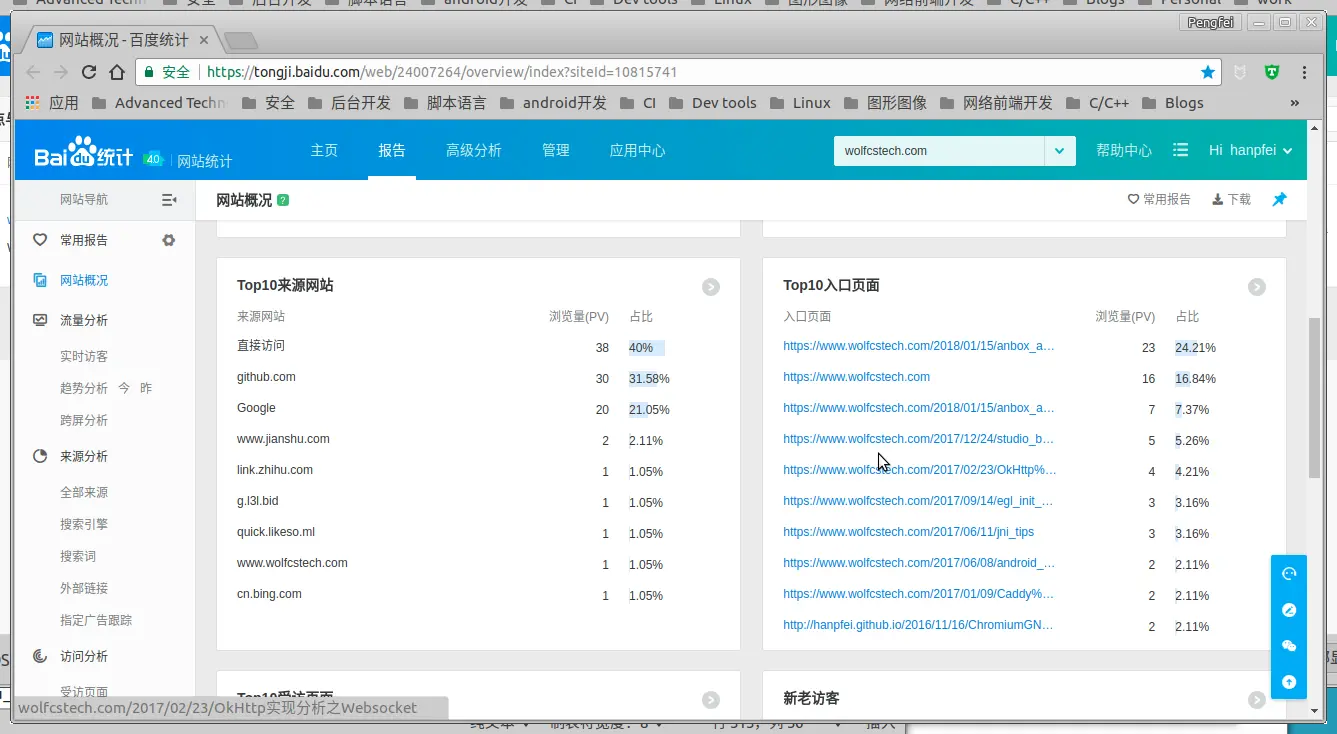This screenshot has width=1337, height=734.
Task: Open 外部链接 in sidebar
Action: [x=84, y=588]
